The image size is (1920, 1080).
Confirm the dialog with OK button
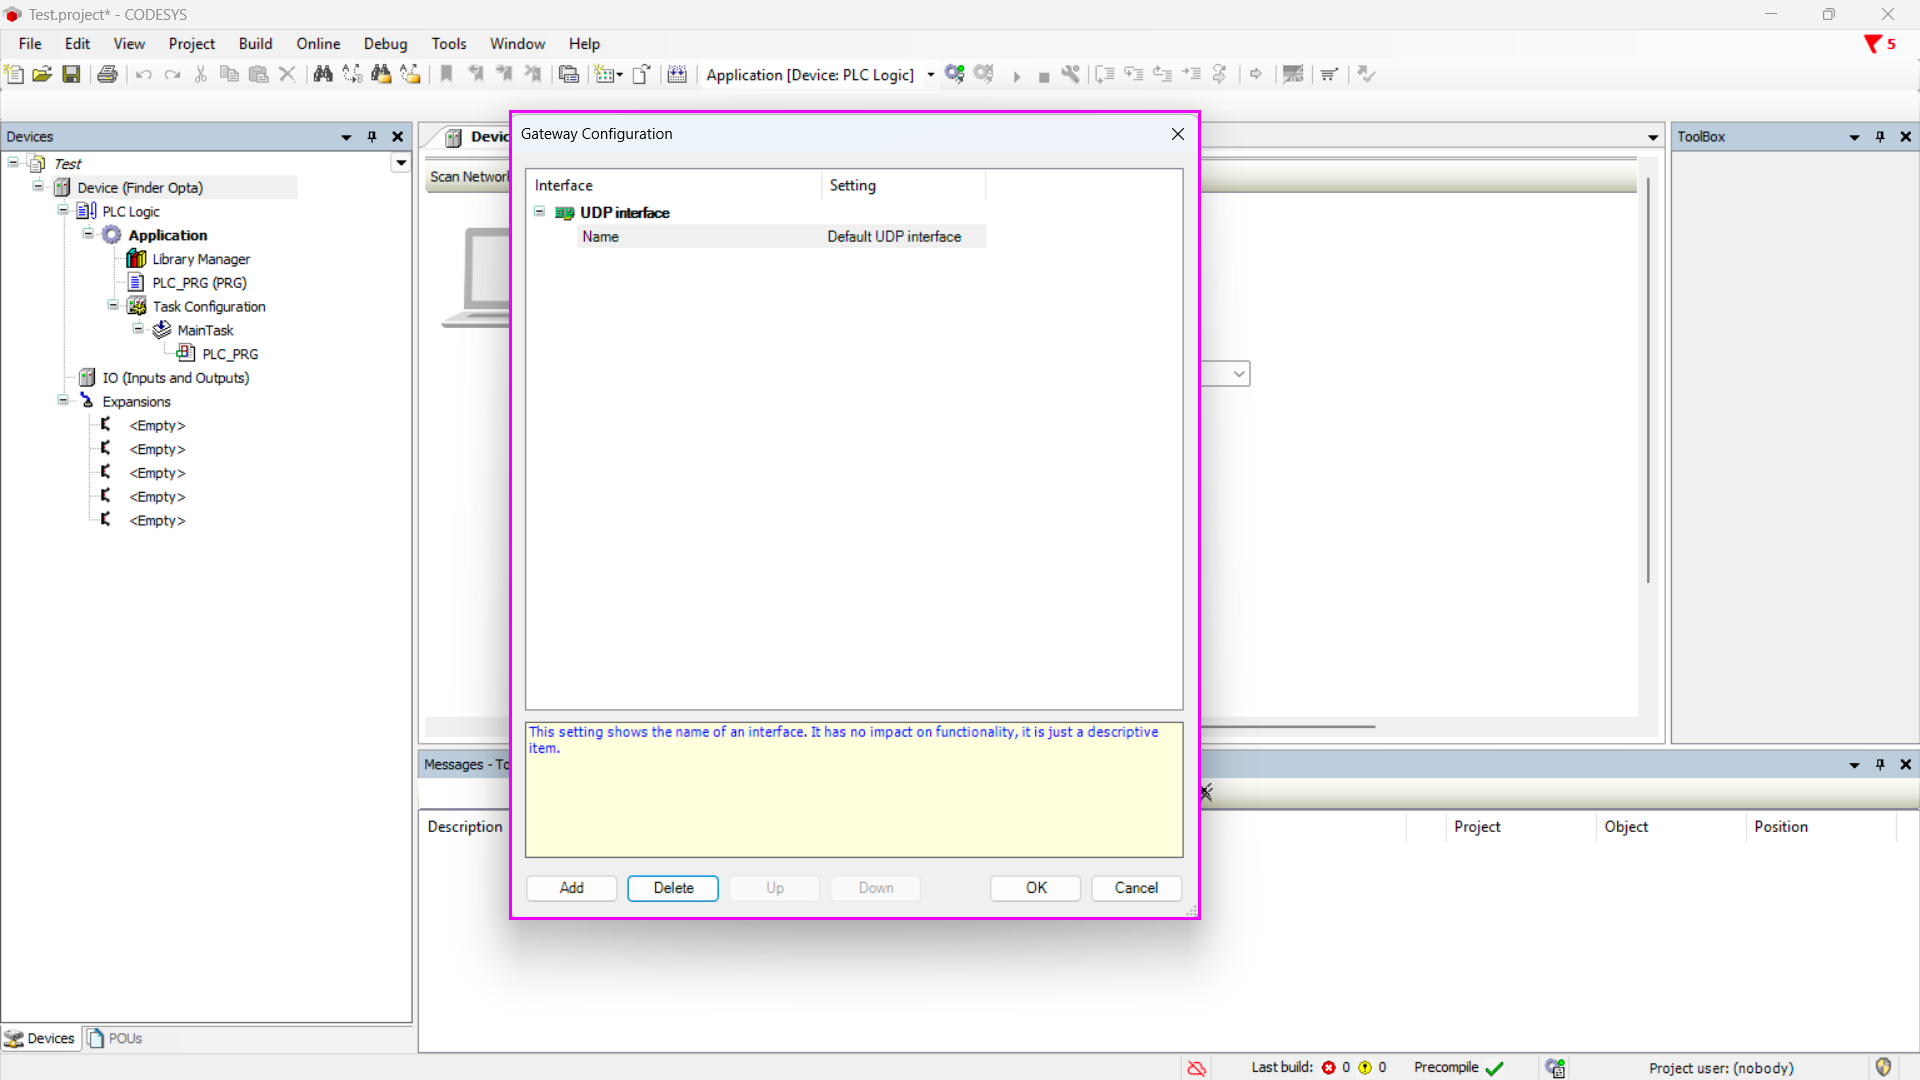(1035, 888)
